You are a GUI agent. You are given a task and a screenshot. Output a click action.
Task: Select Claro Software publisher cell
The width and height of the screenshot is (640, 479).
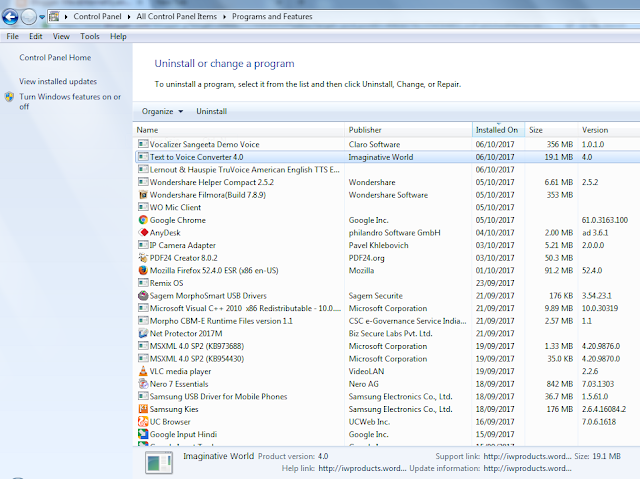pyautogui.click(x=374, y=144)
